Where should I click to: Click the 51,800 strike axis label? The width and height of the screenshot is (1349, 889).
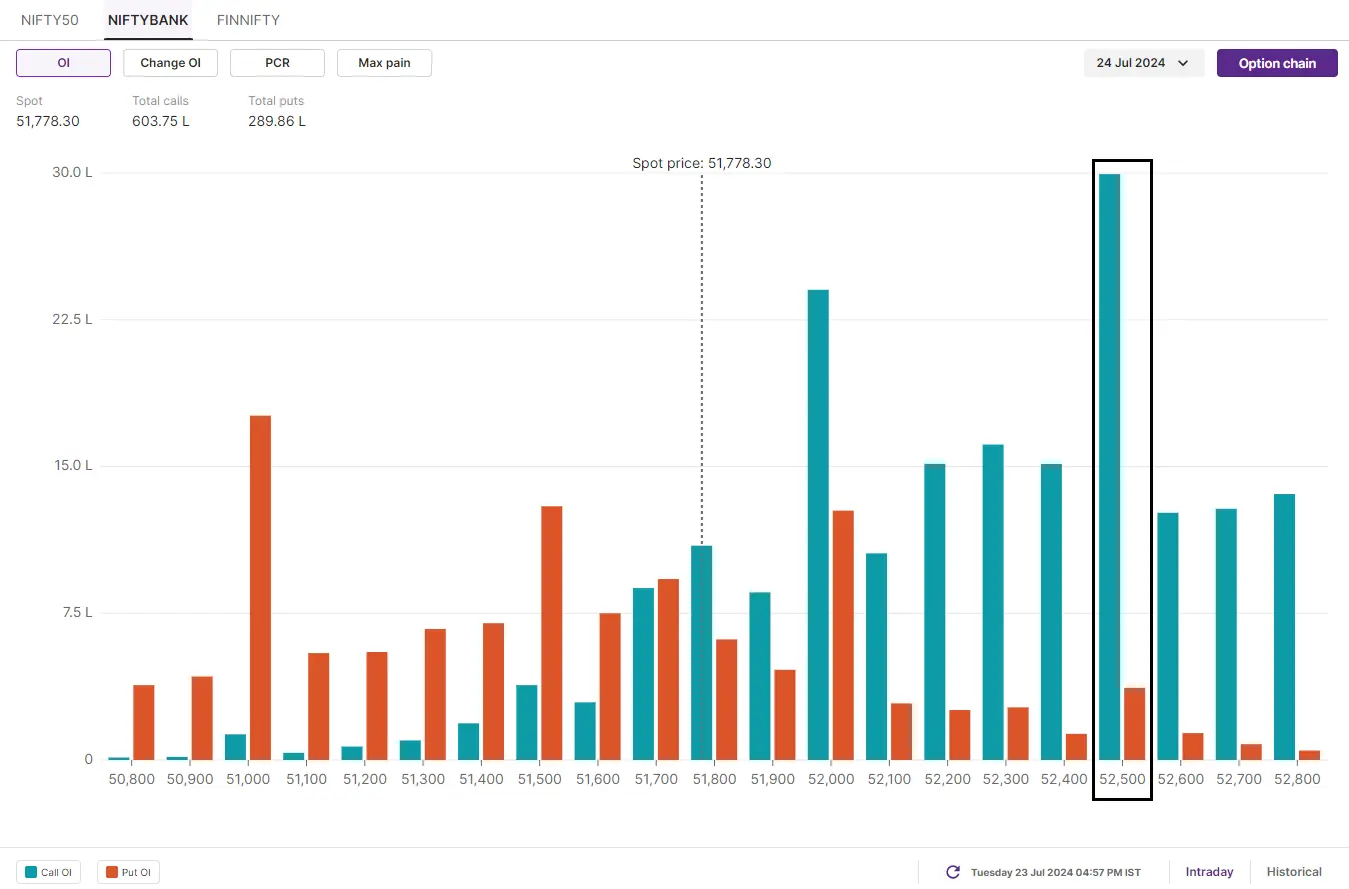(714, 779)
